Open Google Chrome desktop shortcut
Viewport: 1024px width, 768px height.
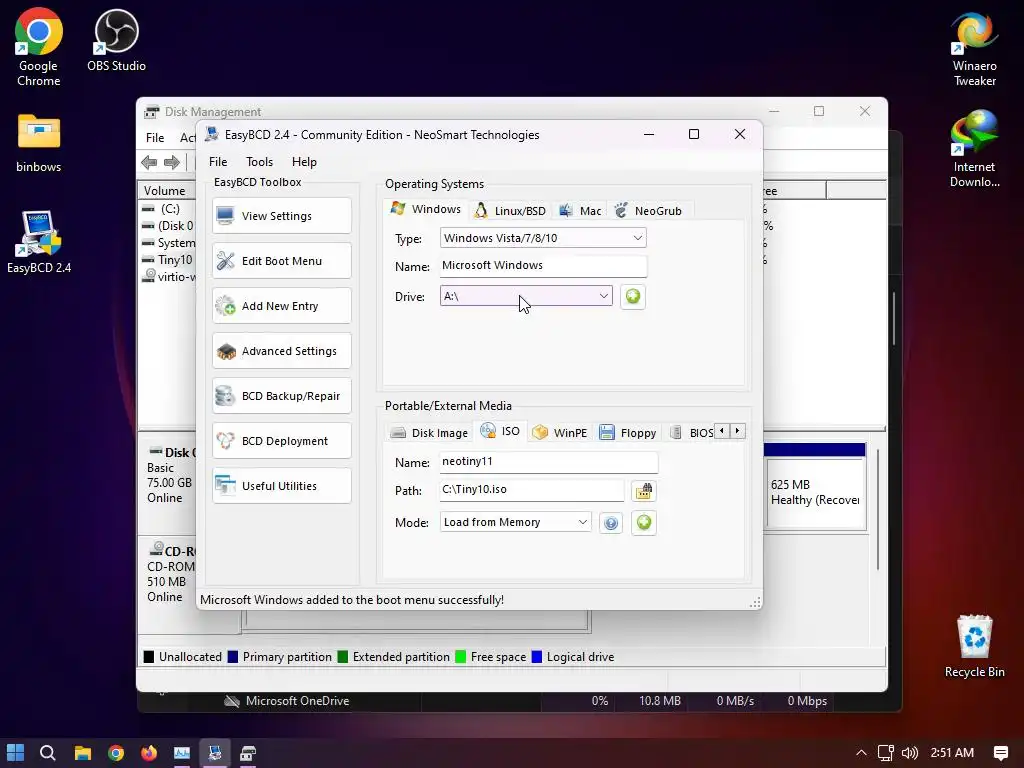39,47
